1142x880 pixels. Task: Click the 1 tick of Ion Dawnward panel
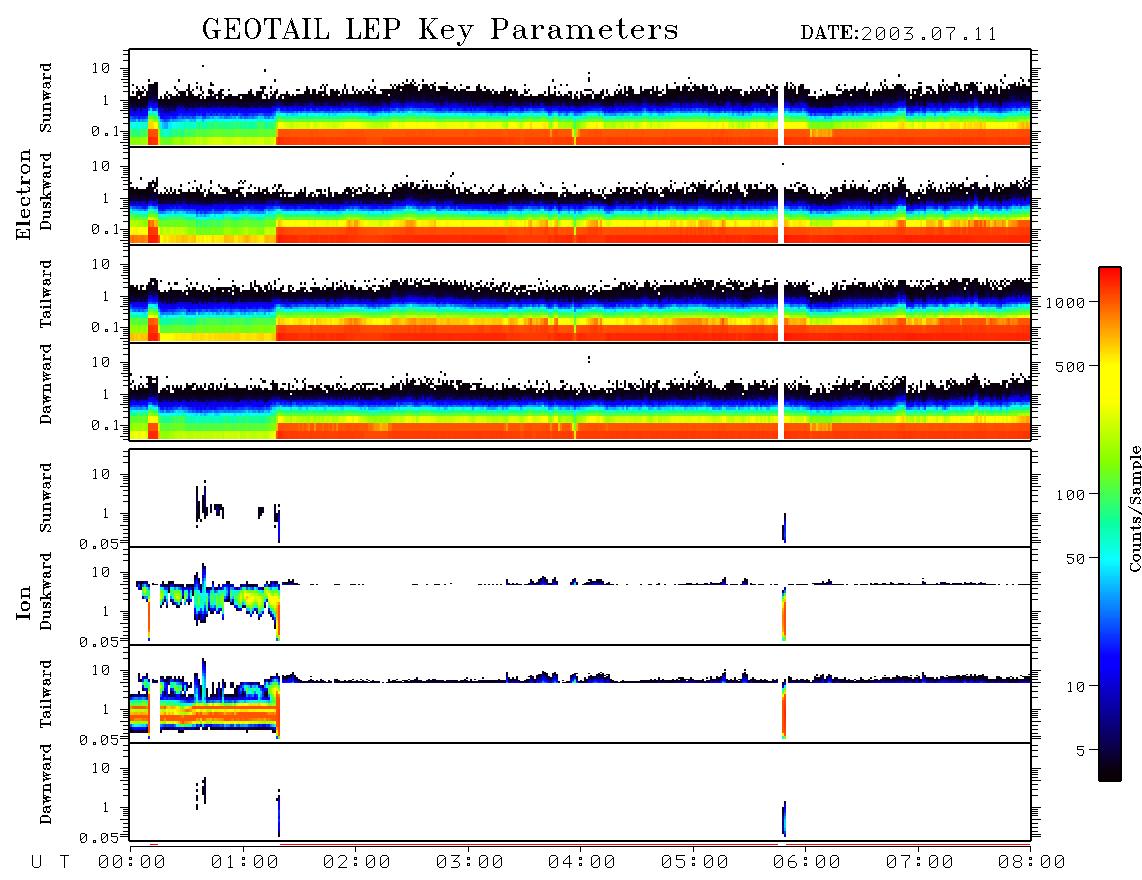click(106, 807)
